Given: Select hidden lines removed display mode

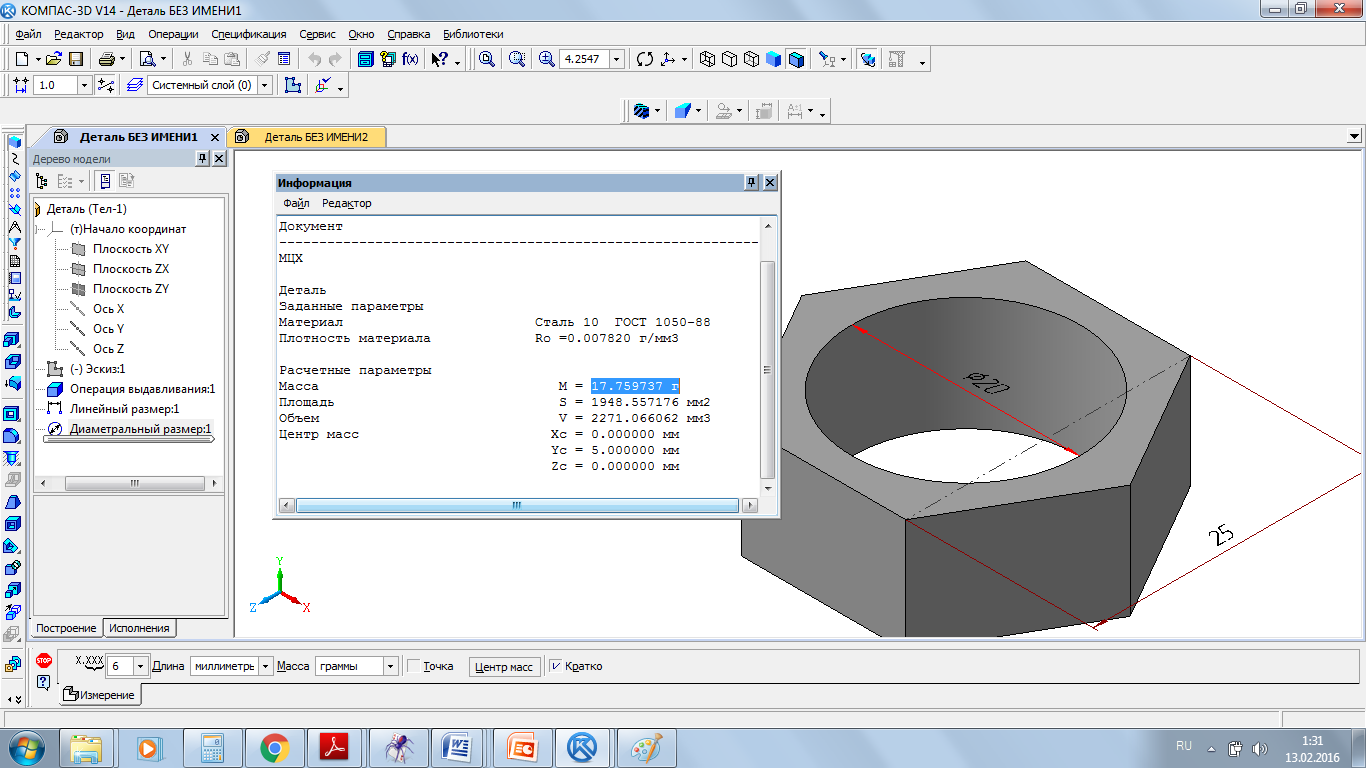Looking at the screenshot, I should click(x=730, y=59).
